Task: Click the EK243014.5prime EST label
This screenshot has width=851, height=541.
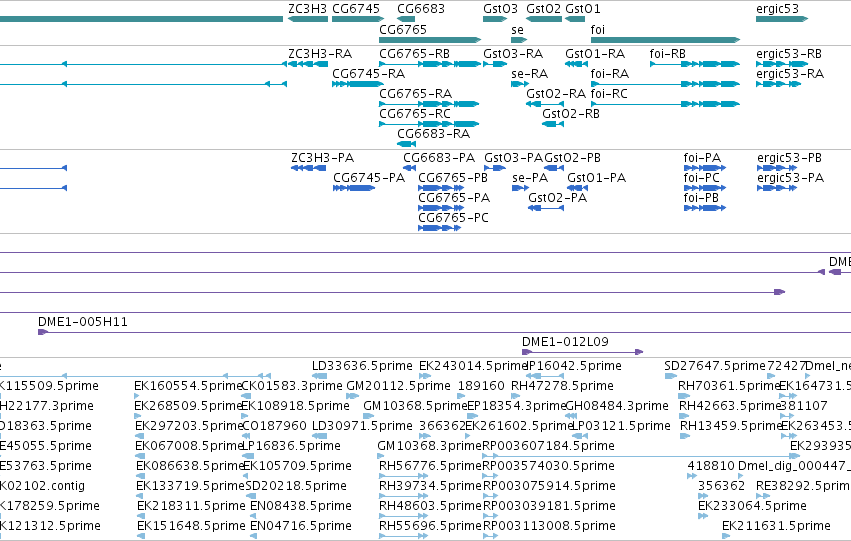Action: (x=473, y=366)
